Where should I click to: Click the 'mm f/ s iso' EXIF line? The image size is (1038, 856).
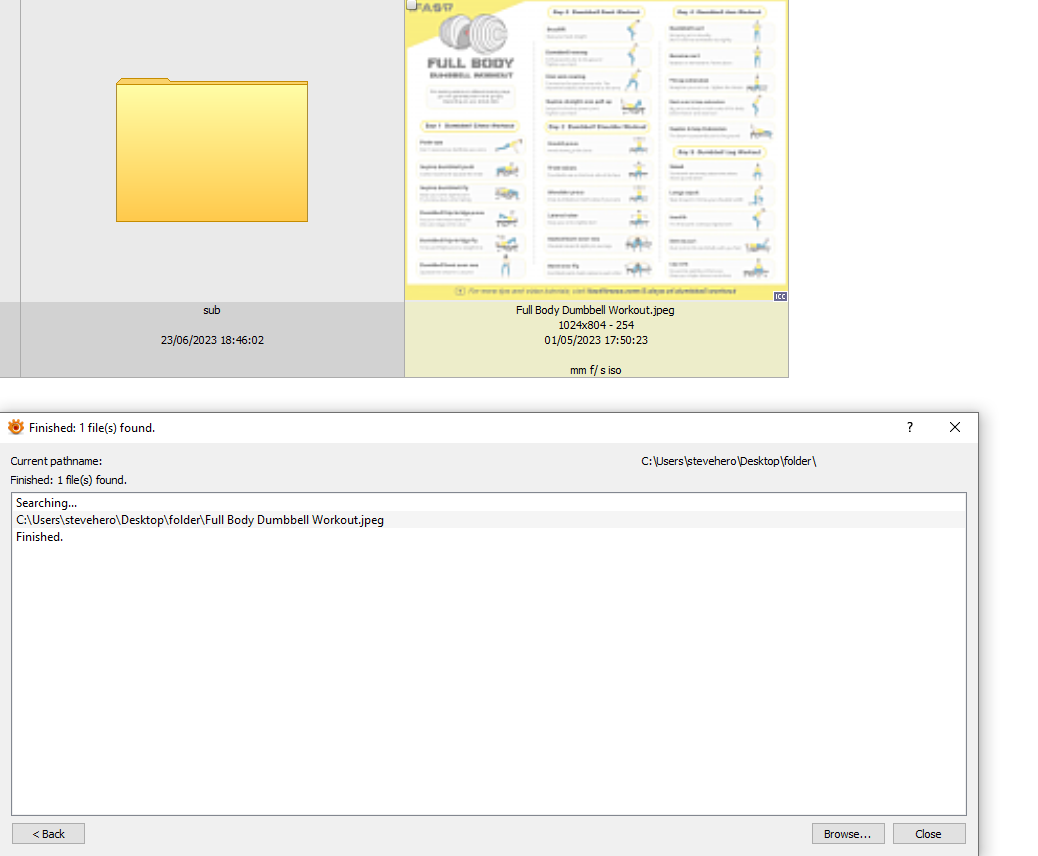click(x=595, y=370)
